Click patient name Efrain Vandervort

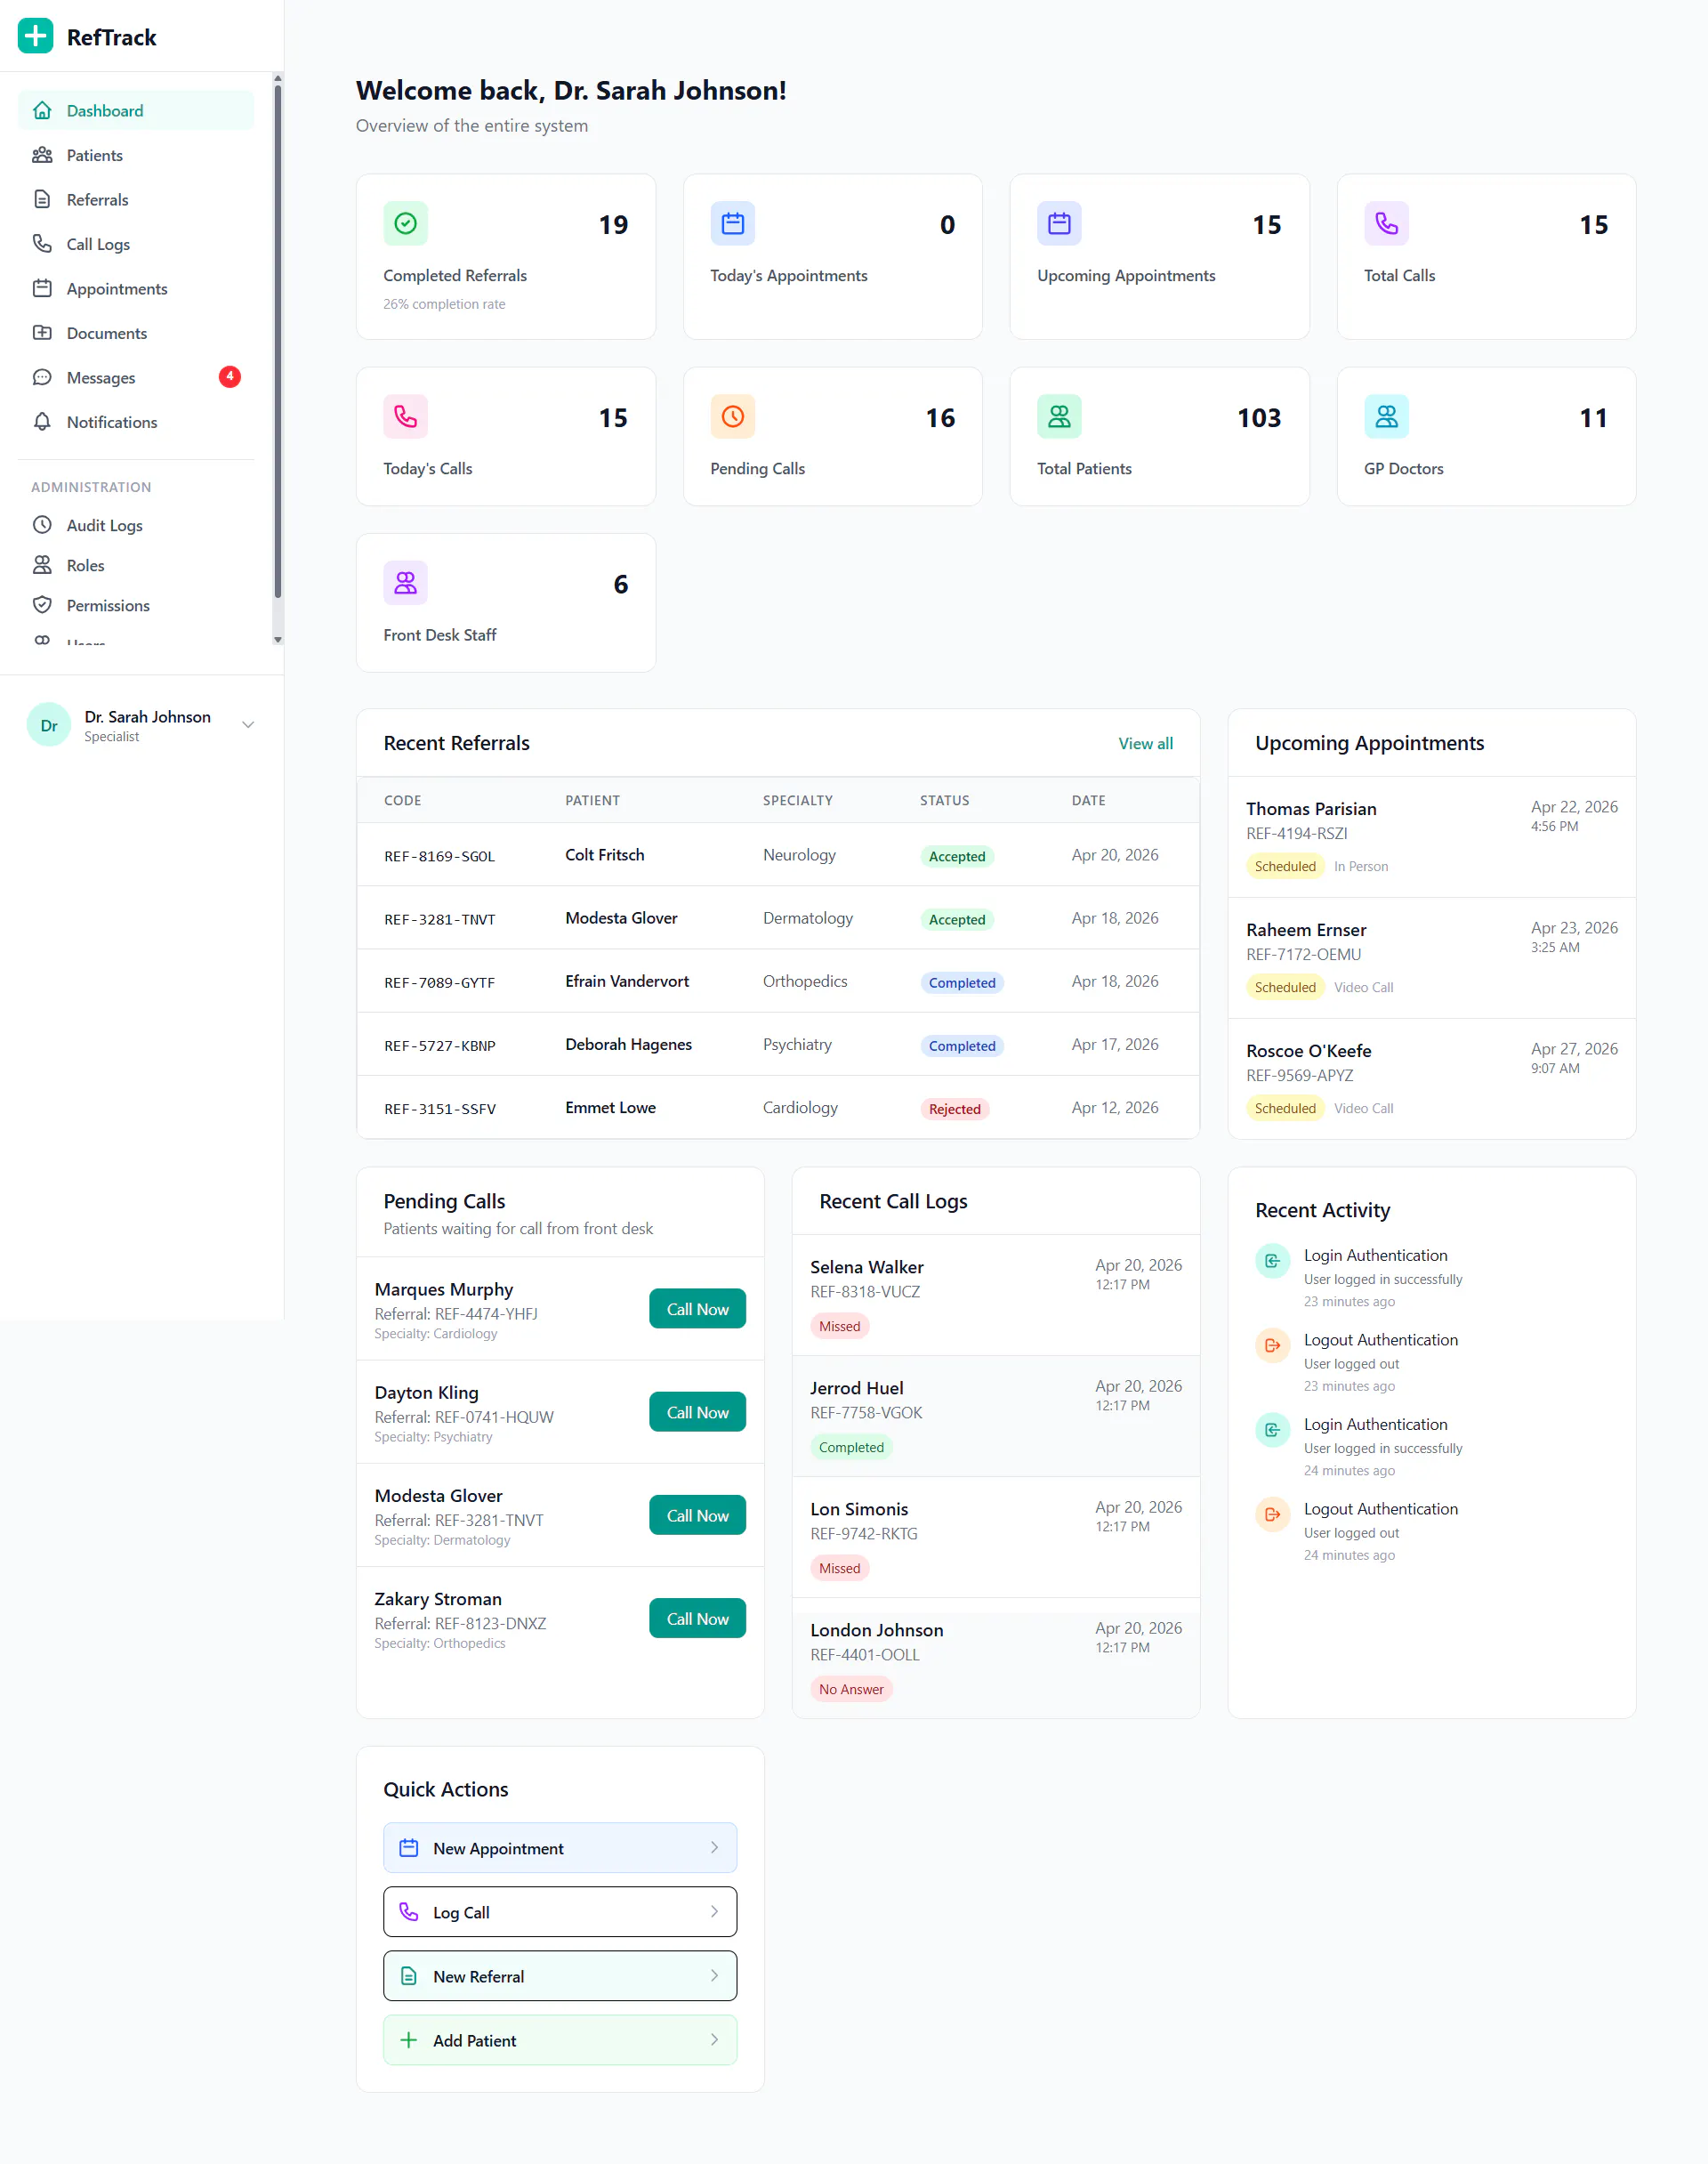point(627,981)
